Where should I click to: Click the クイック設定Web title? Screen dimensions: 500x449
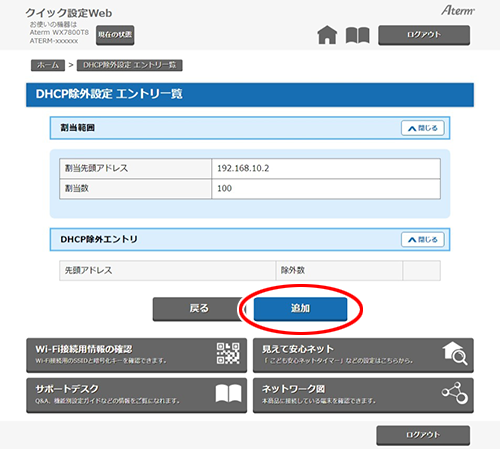pos(69,13)
